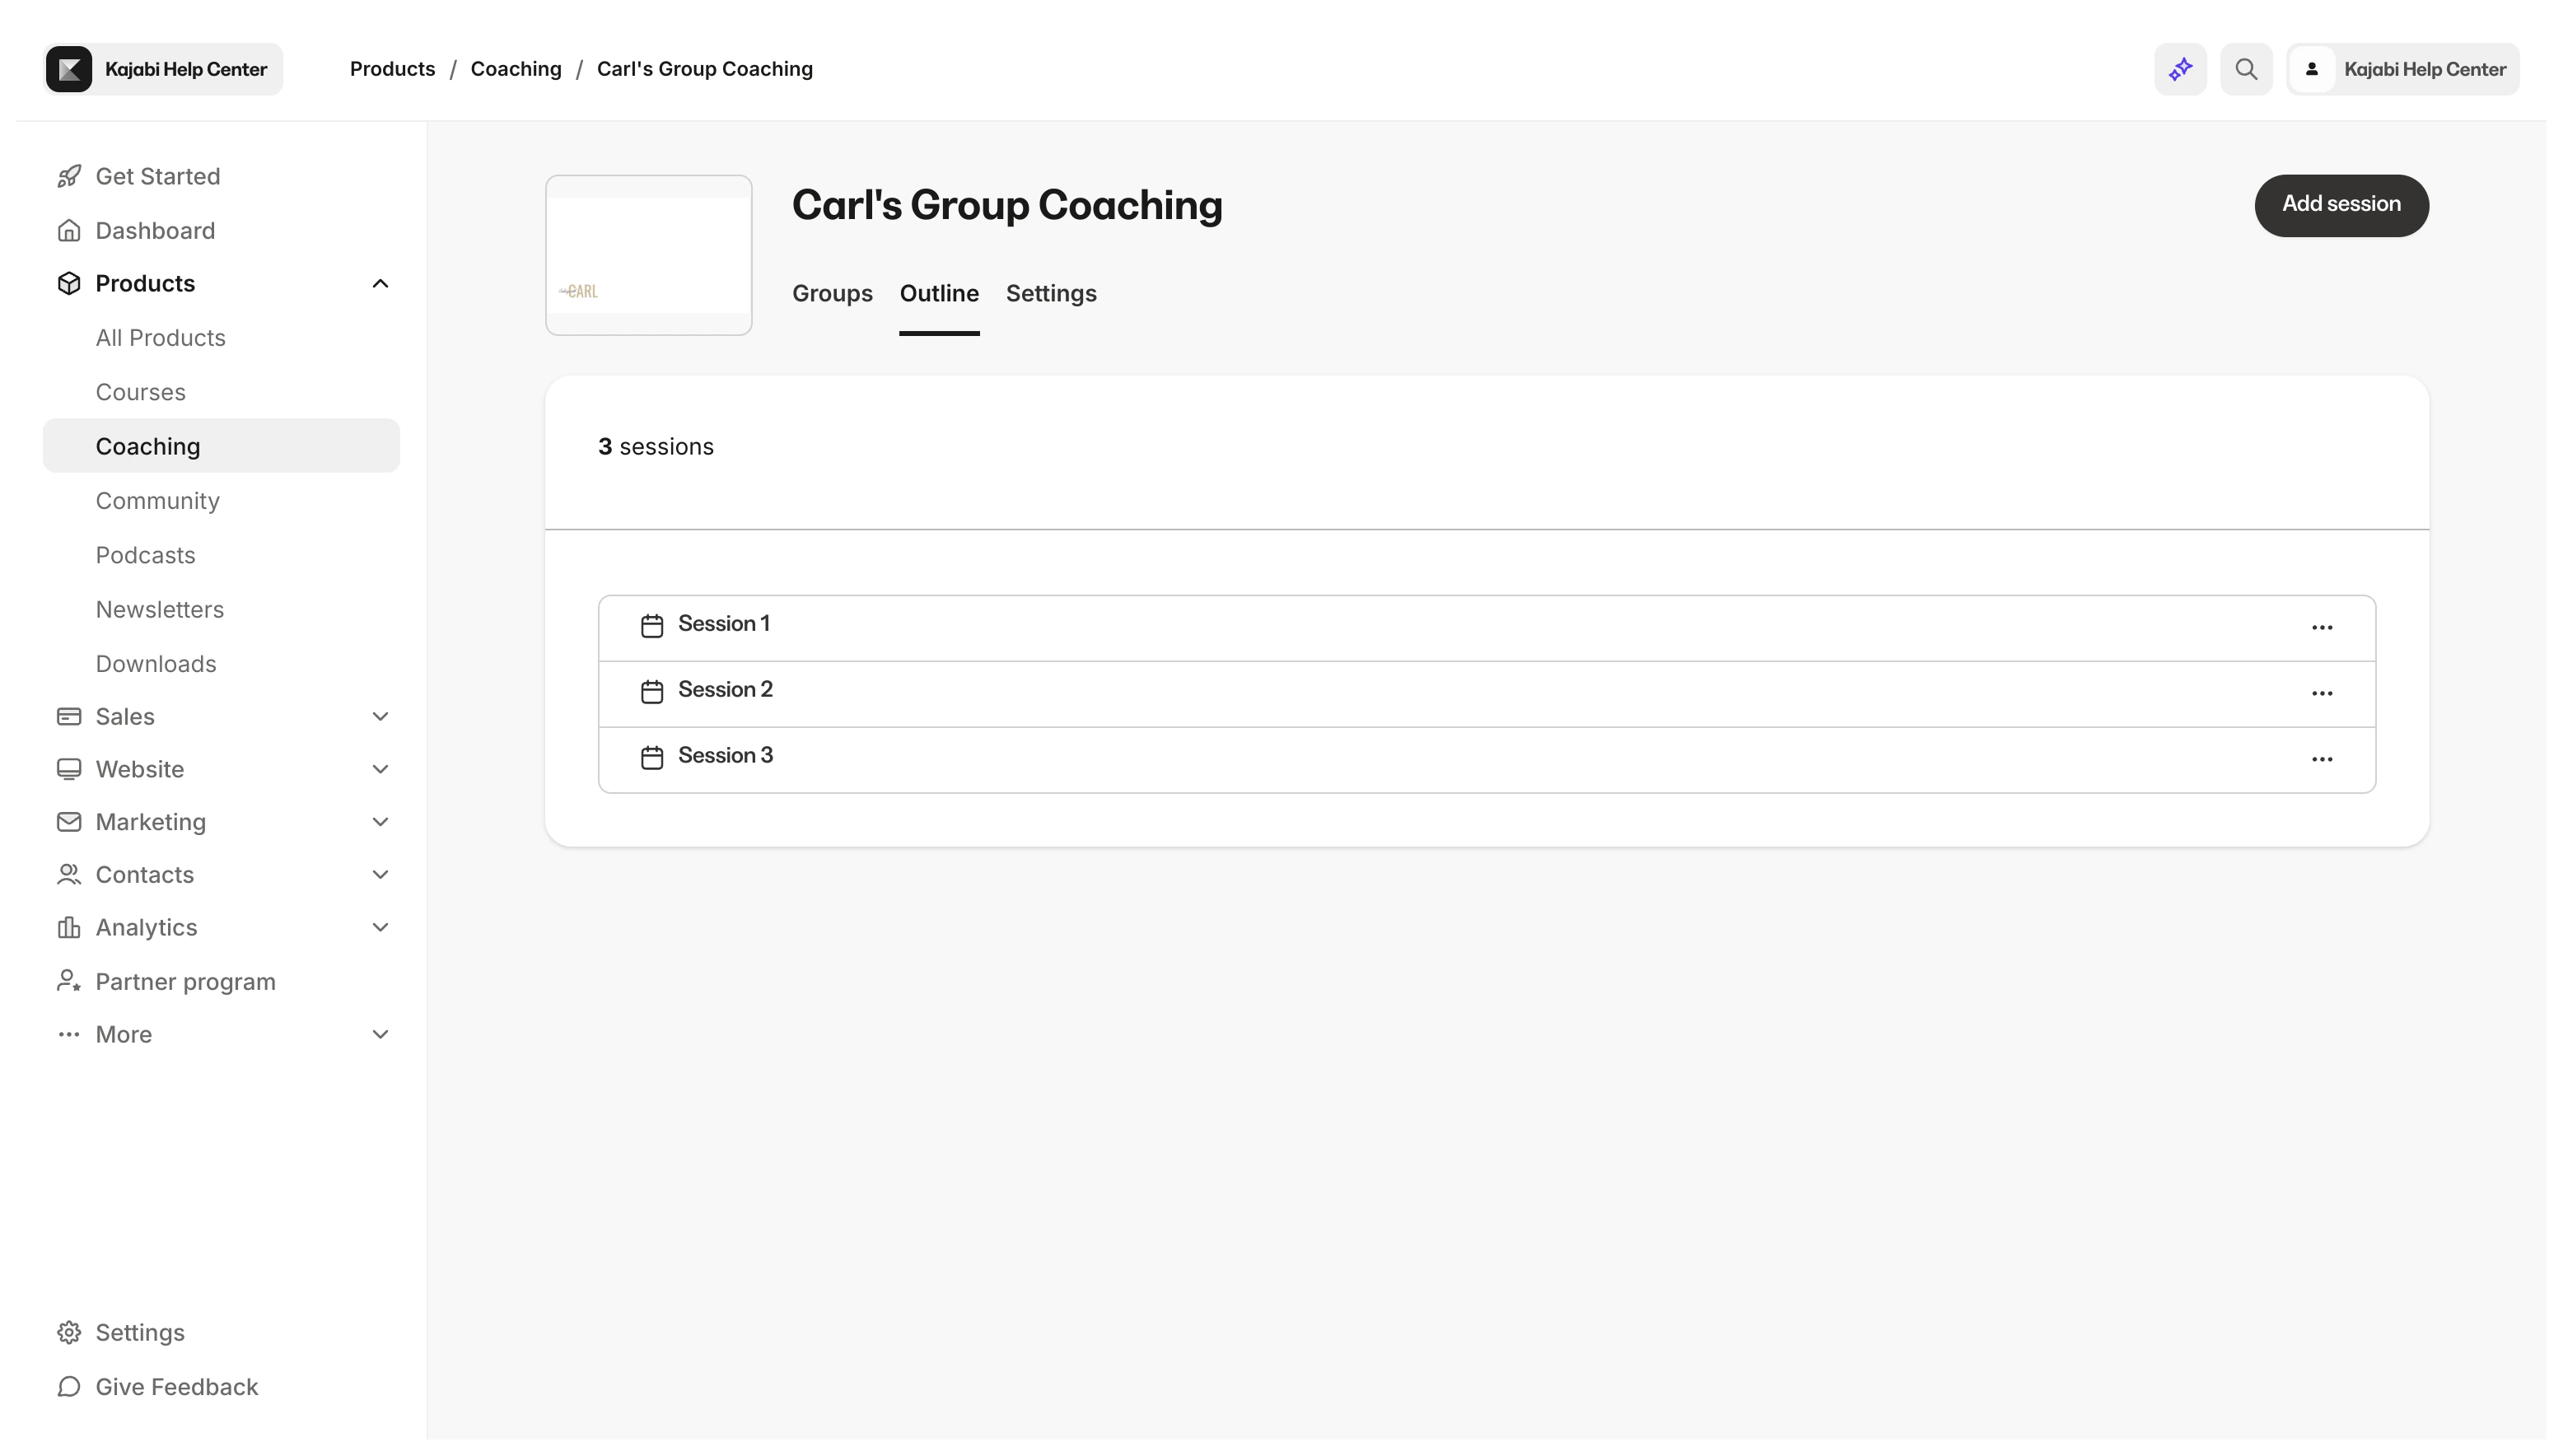Switch to the Groups tab
The image size is (2563, 1456).
coord(833,293)
